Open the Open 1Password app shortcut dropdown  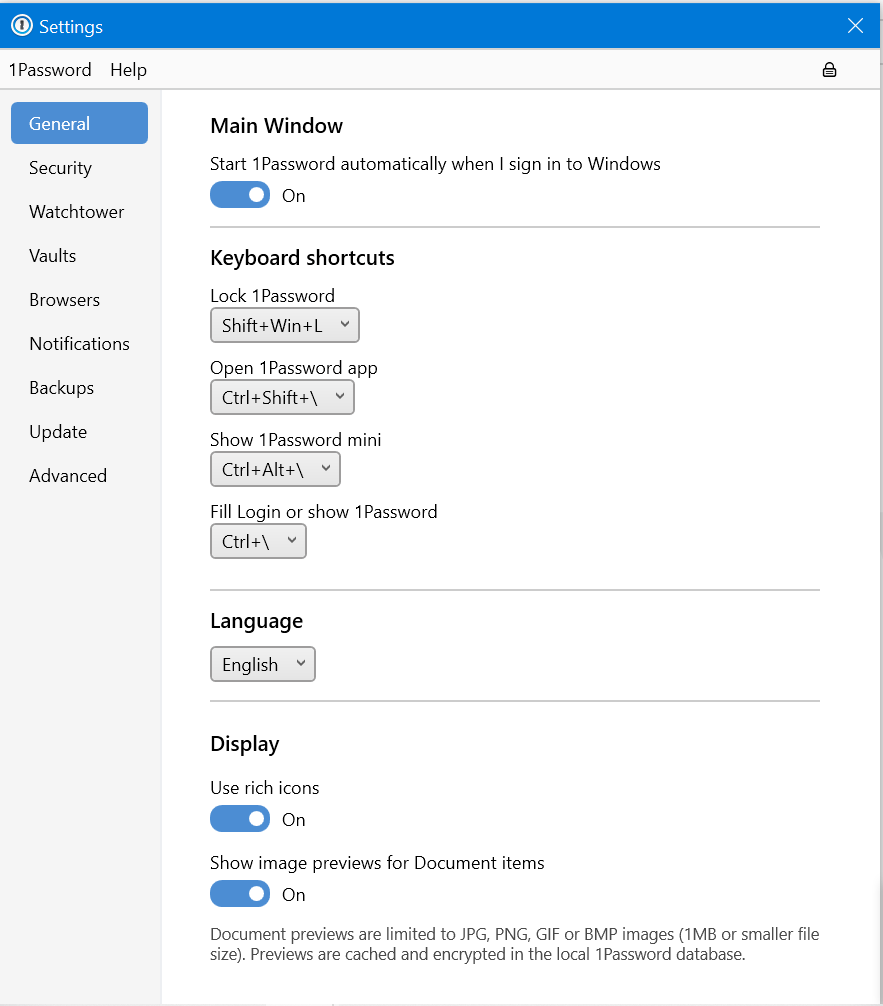point(282,397)
